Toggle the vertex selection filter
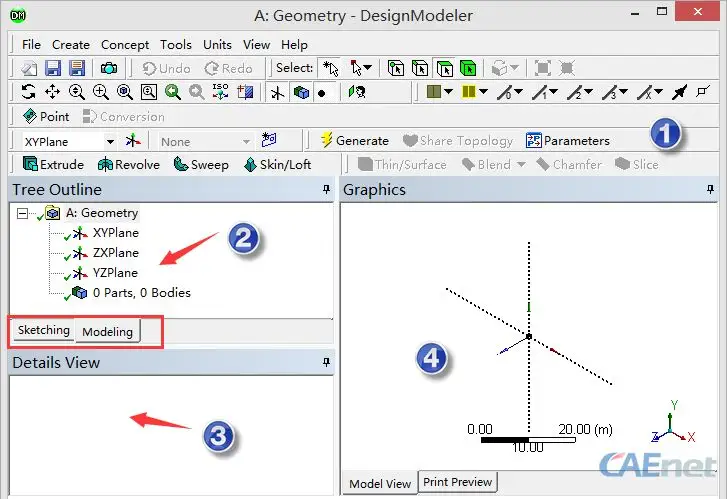 (x=395, y=69)
